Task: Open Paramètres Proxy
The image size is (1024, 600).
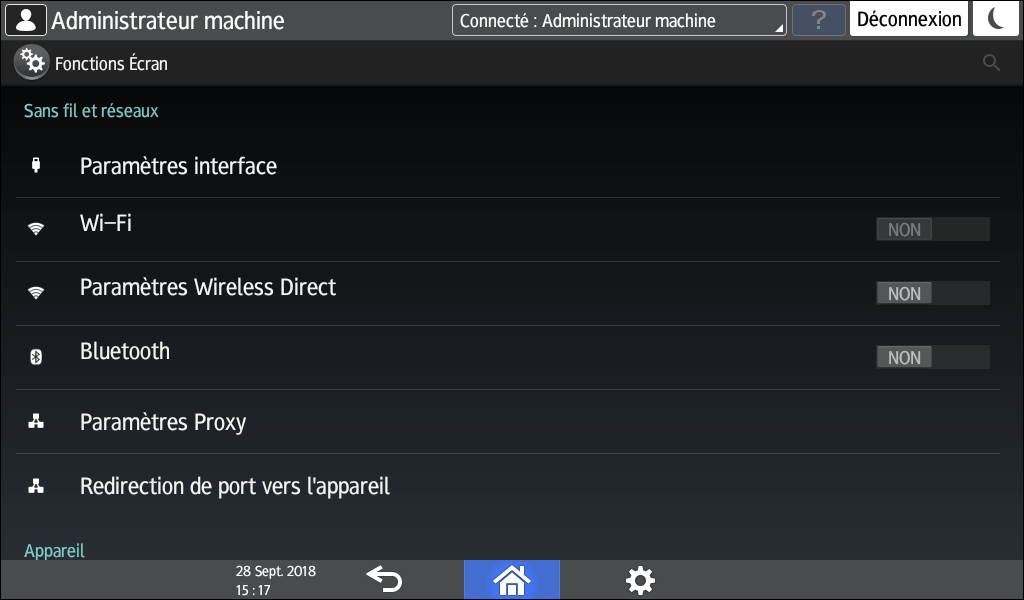Action: 163,422
